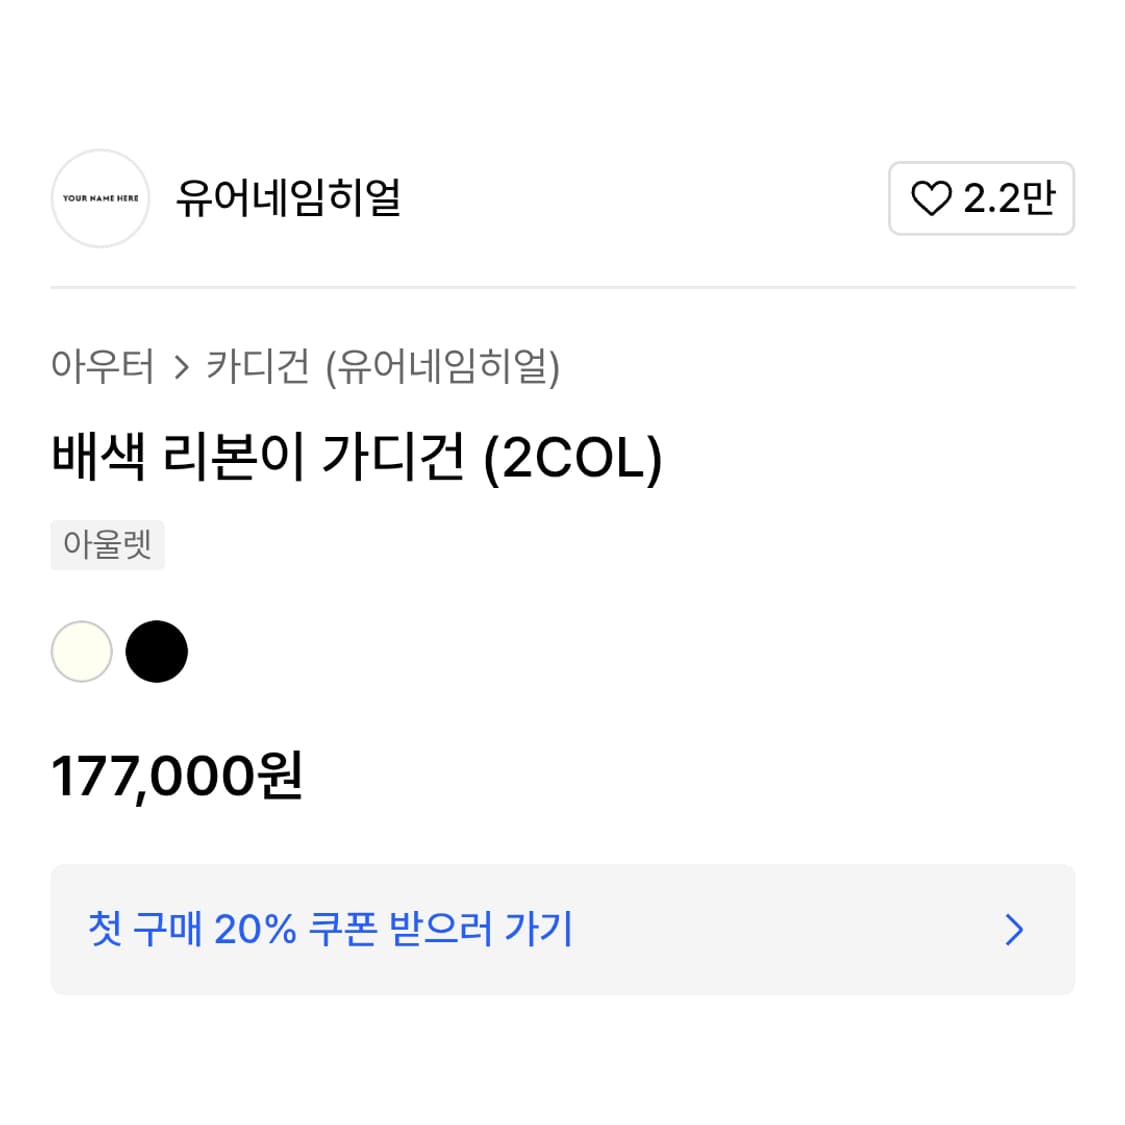This screenshot has height=1125, width=1125.
Task: Open 카디건 (유어네임히얼) breadcrumb entry
Action: [385, 368]
